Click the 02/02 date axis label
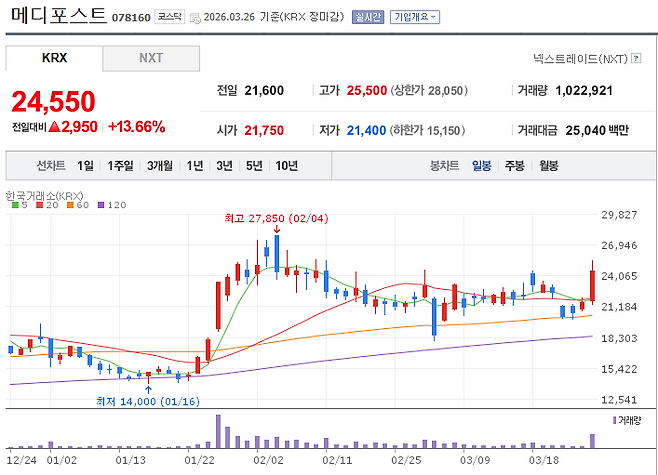The width and height of the screenshot is (658, 475). tap(268, 460)
